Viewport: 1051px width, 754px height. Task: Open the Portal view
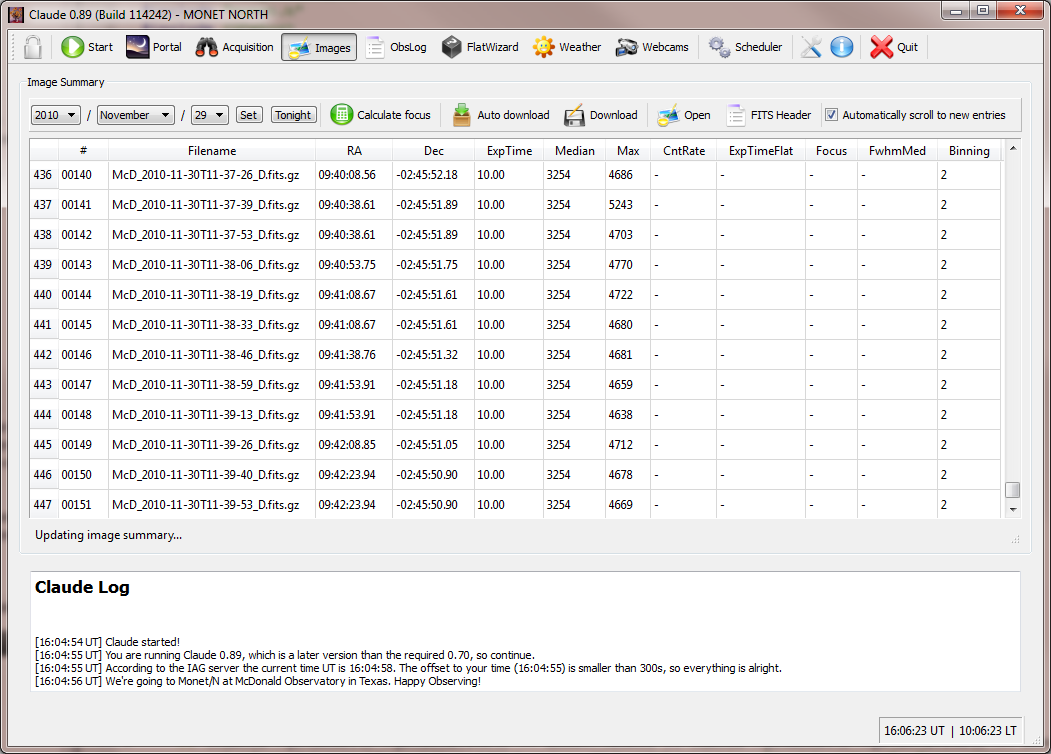tap(154, 47)
